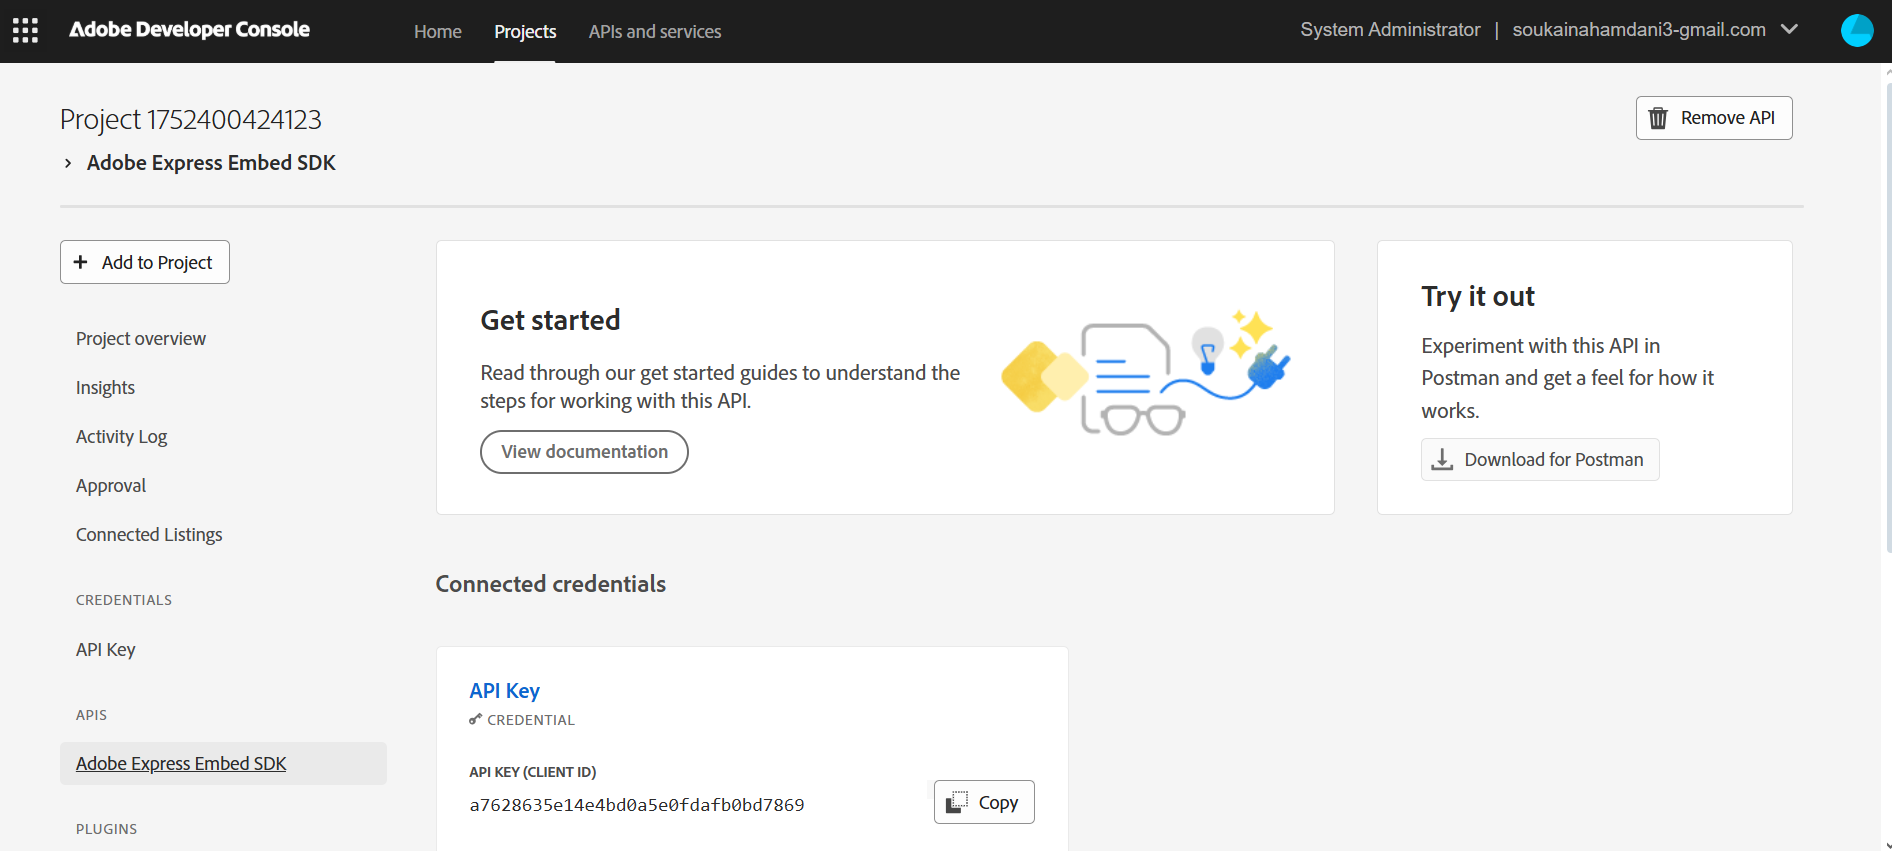Click the copy icon beside Copy
Image resolution: width=1892 pixels, height=851 pixels.
(957, 802)
